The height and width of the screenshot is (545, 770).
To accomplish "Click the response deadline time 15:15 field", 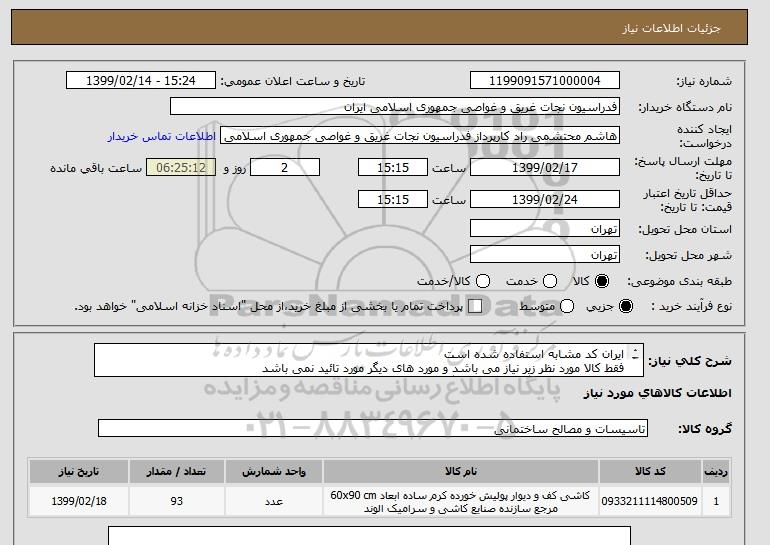I will pyautogui.click(x=393, y=167).
